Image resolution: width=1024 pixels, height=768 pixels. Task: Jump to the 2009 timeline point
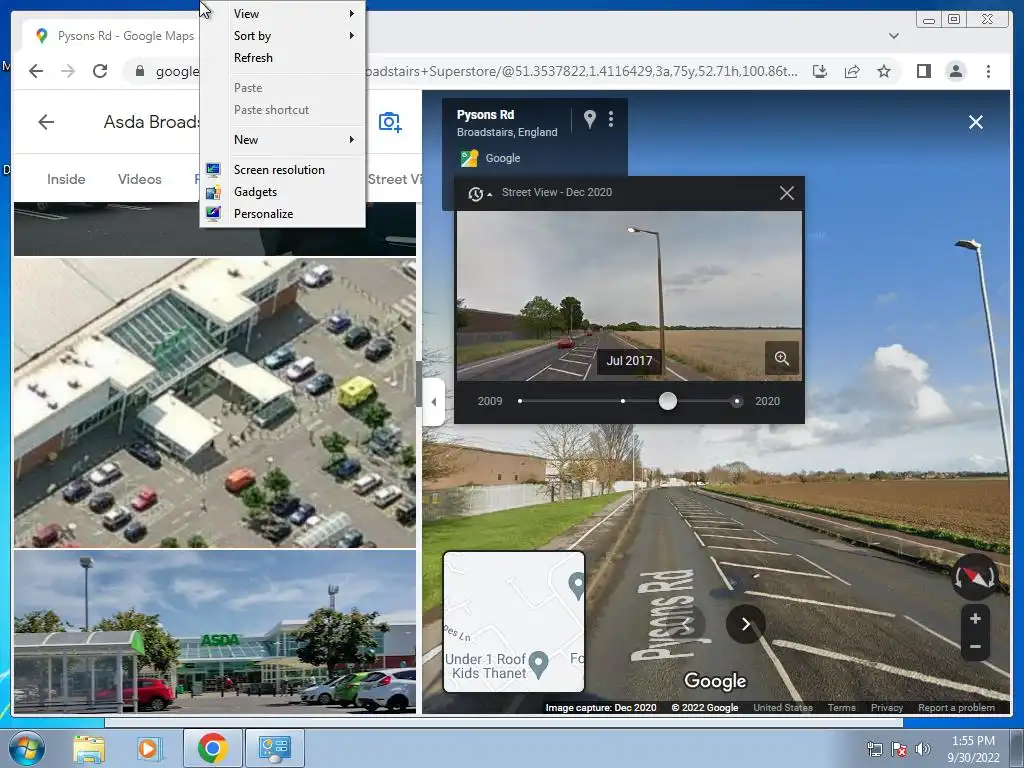pos(520,401)
